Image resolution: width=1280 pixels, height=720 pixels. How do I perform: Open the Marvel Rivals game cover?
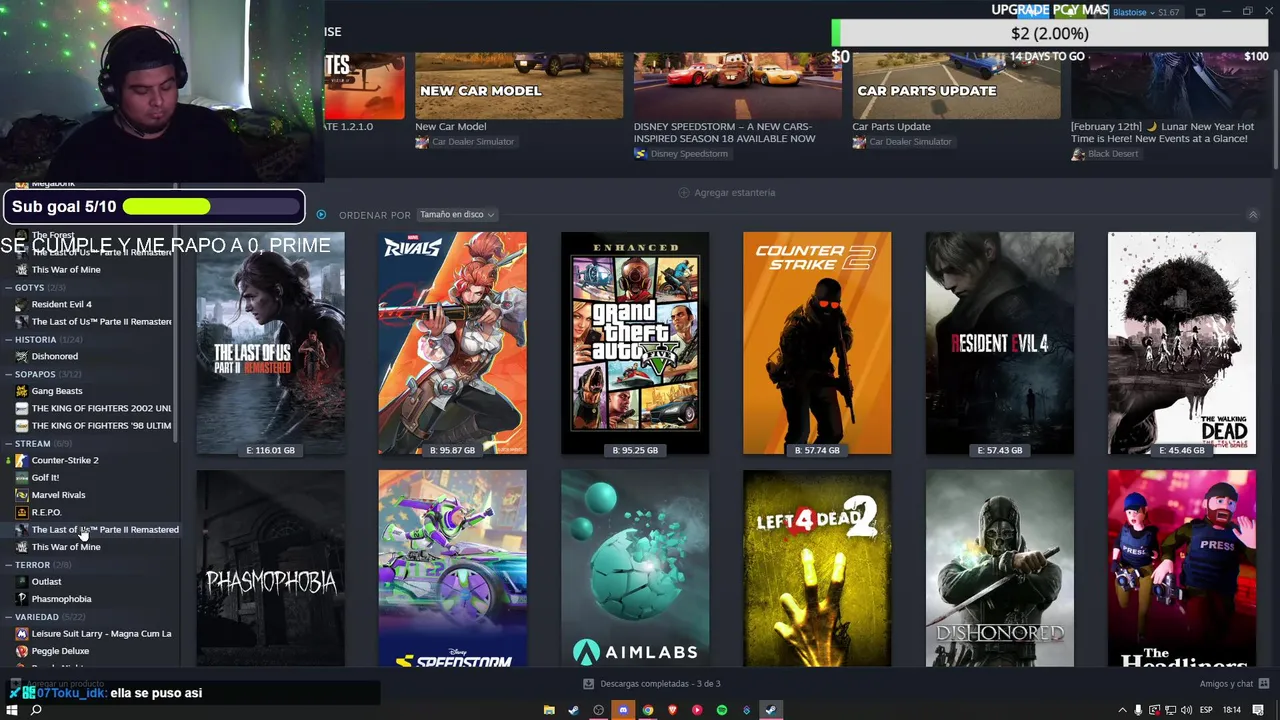pos(452,343)
